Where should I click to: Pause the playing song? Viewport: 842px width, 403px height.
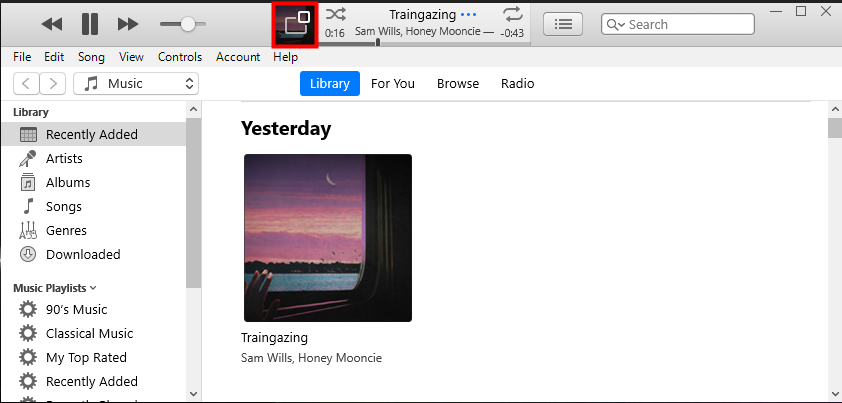pyautogui.click(x=90, y=24)
